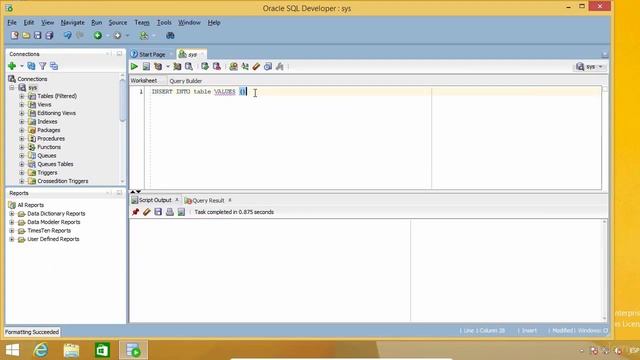Click the green Back navigation button
Image resolution: width=640 pixels, height=360 pixels.
point(98,36)
